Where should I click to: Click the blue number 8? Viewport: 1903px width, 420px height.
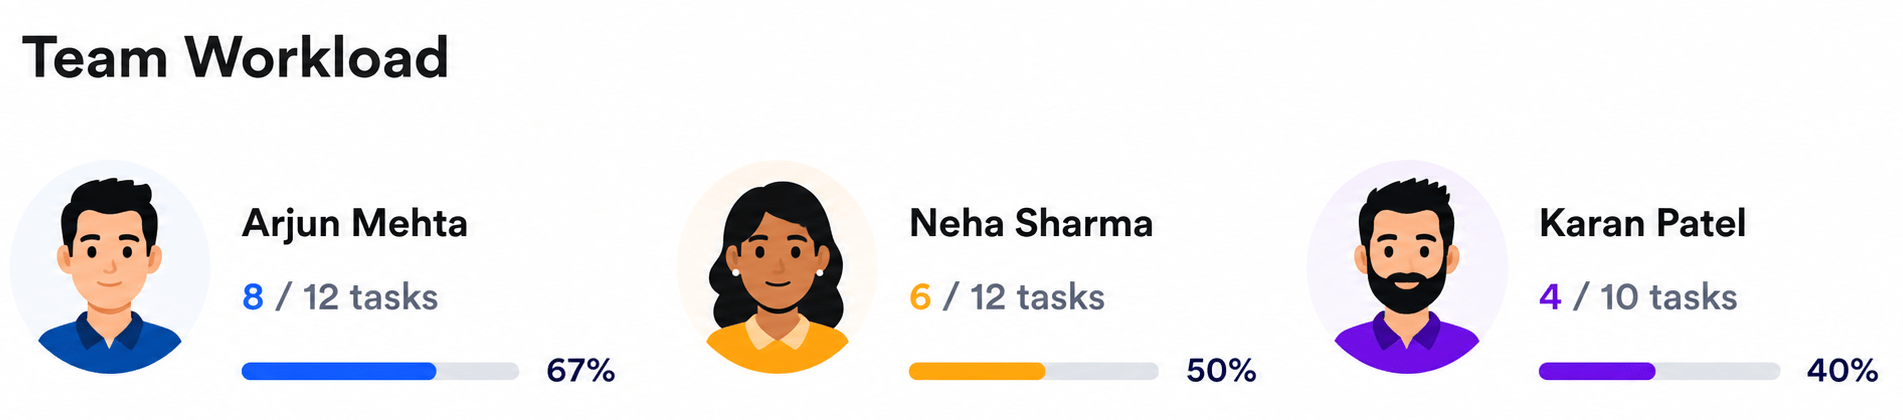(253, 297)
